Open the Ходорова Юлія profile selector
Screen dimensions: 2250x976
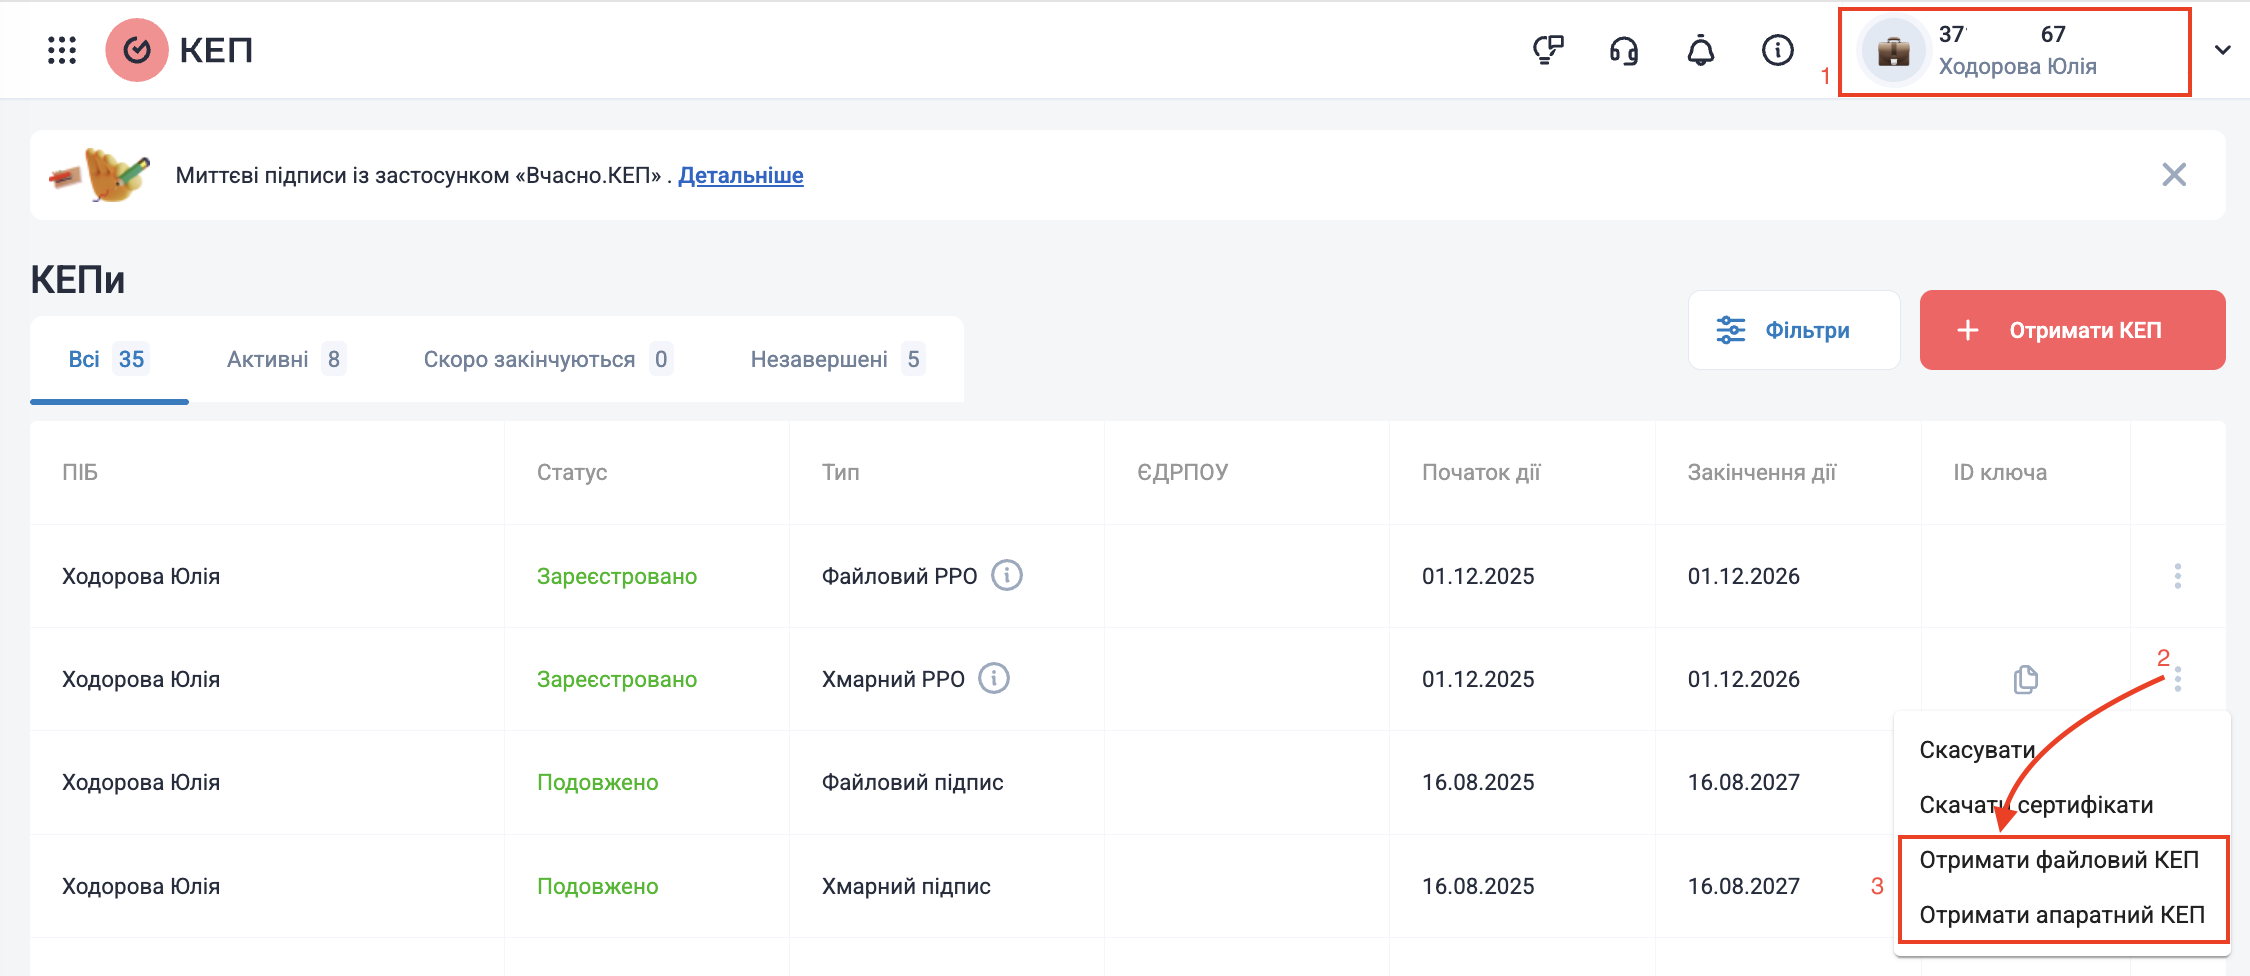click(x=2014, y=52)
